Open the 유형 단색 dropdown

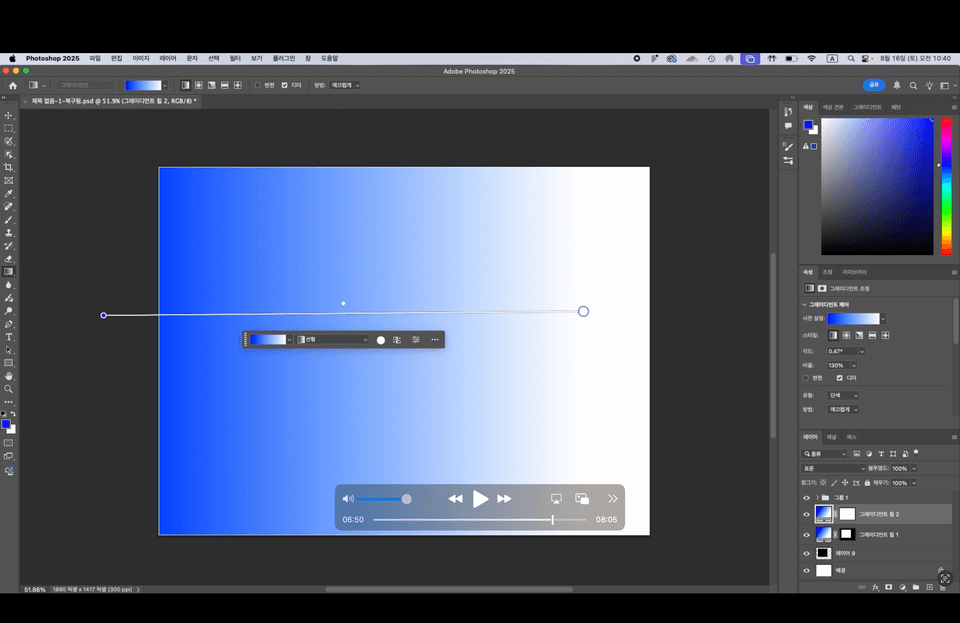843,395
